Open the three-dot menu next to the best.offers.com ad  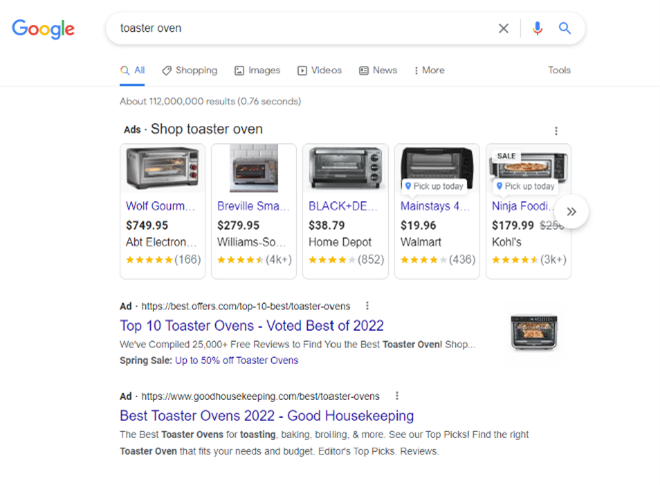(x=367, y=305)
